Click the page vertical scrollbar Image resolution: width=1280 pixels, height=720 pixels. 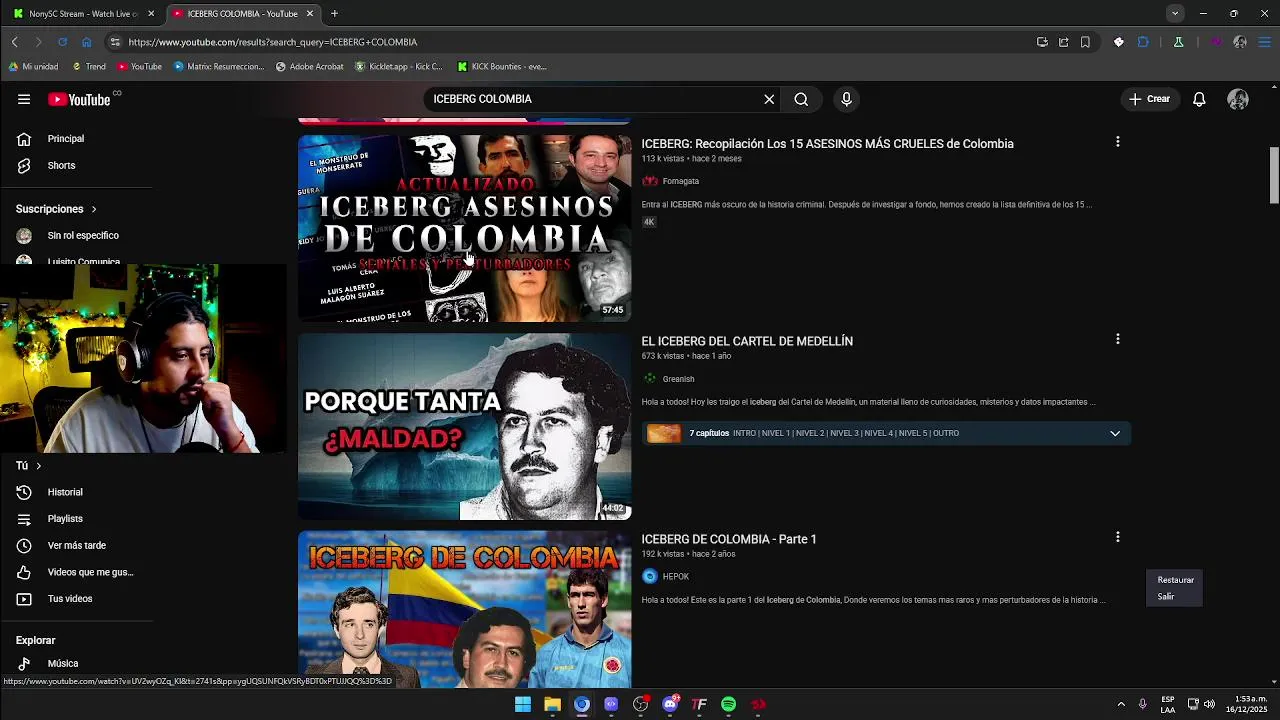point(1274,176)
